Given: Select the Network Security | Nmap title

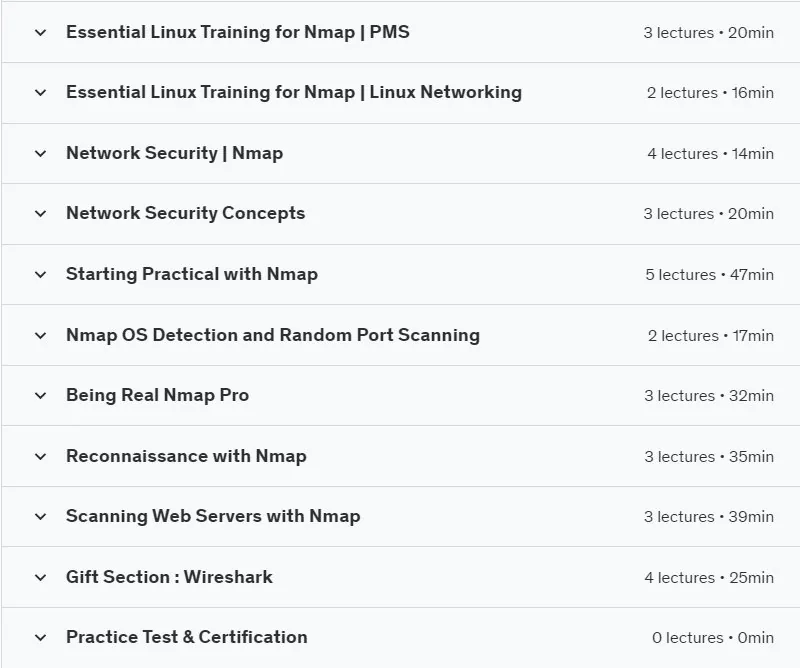Looking at the screenshot, I should 174,153.
